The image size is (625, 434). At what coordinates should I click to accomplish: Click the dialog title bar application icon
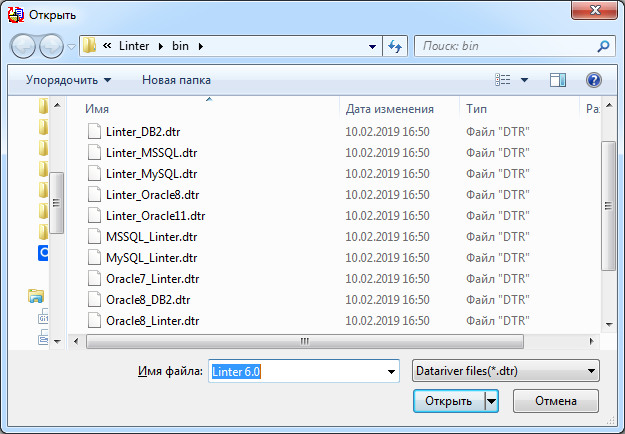pyautogui.click(x=16, y=15)
